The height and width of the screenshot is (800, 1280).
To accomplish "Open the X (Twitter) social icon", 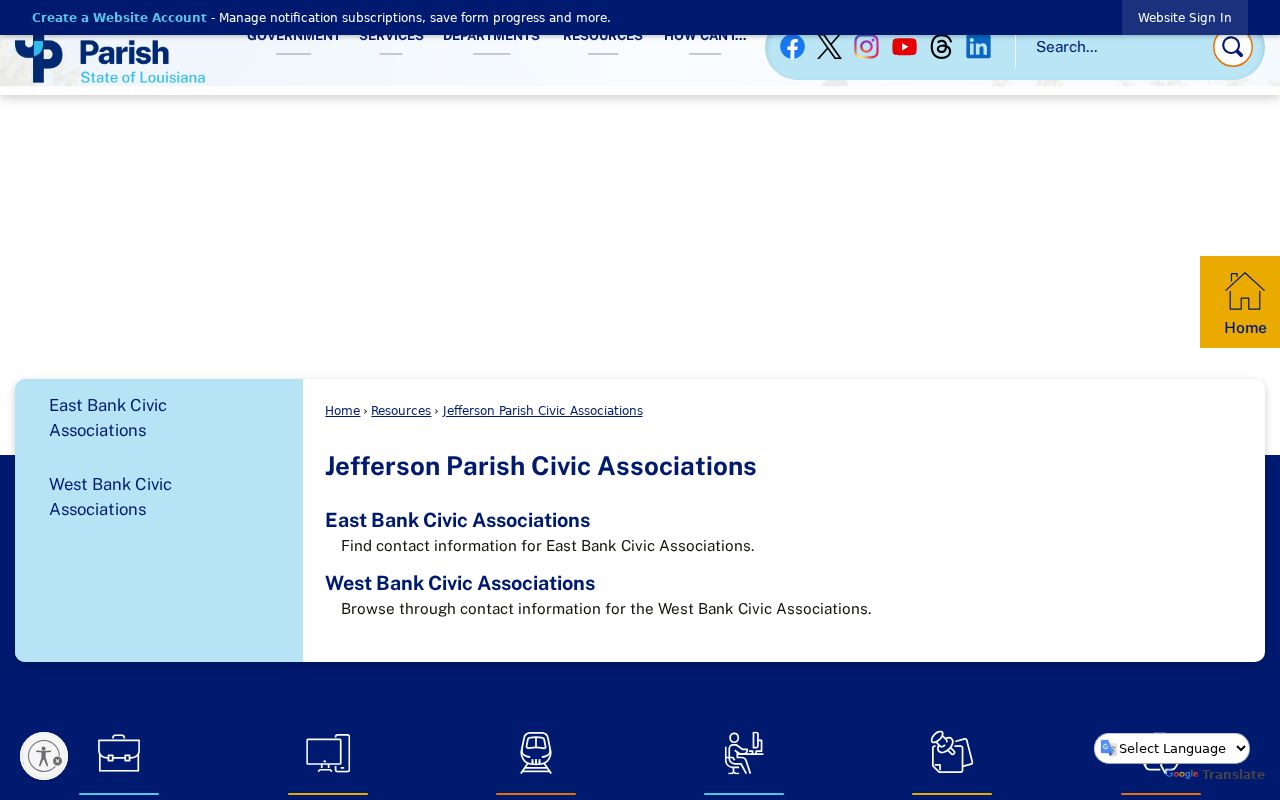I will point(829,47).
